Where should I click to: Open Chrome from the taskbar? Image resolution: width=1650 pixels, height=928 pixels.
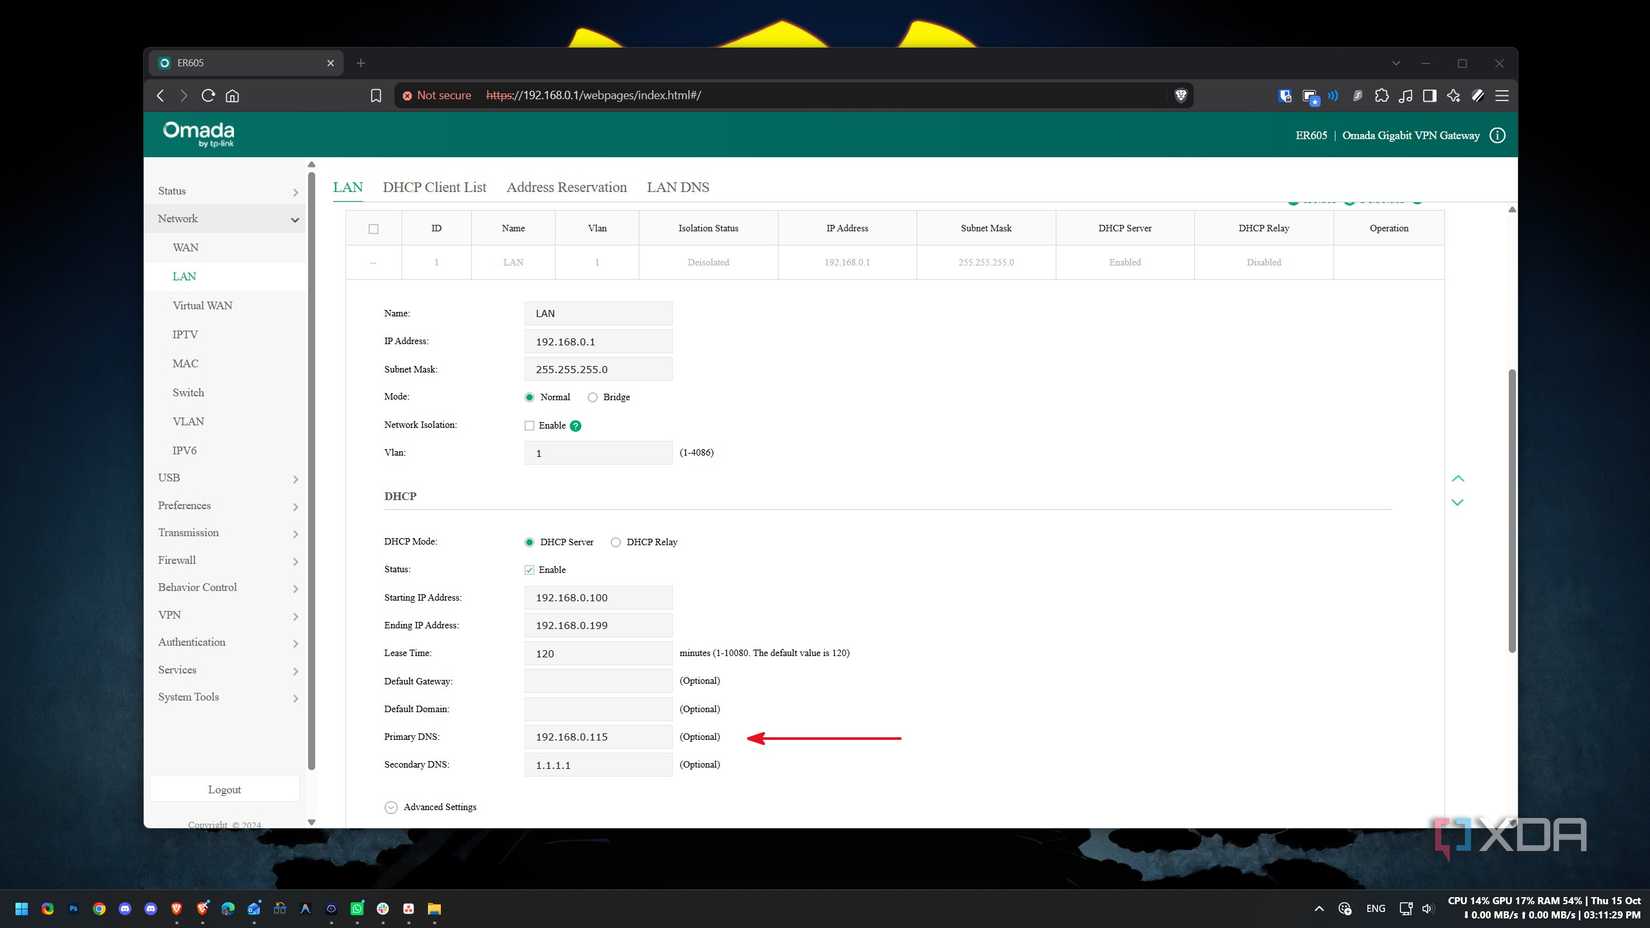(x=99, y=909)
